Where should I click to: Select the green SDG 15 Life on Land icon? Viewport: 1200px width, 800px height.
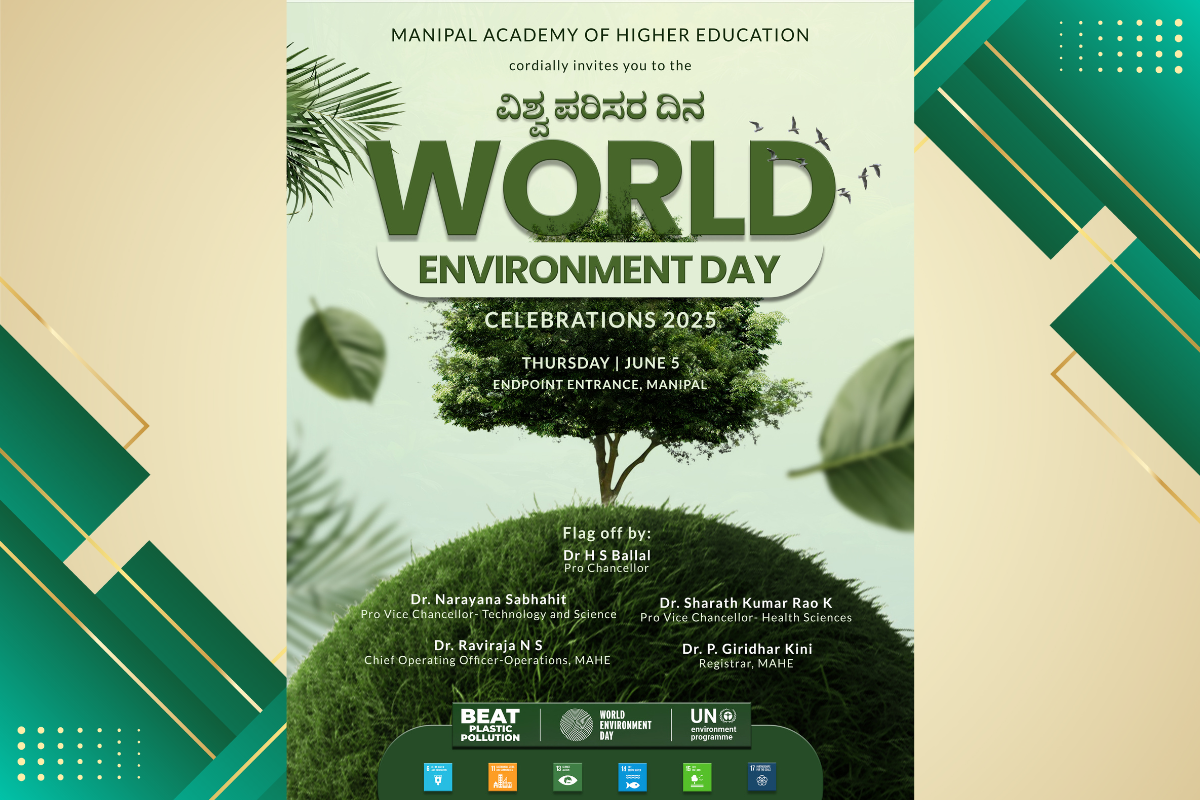click(x=697, y=776)
